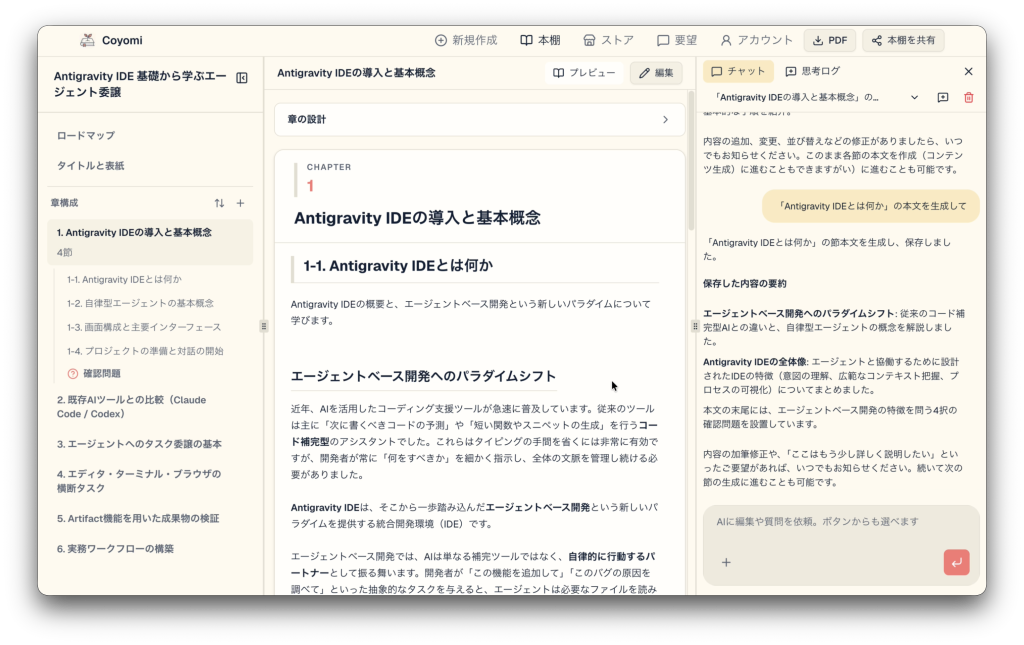Download the book as PDF
The width and height of the screenshot is (1024, 645).
click(830, 40)
